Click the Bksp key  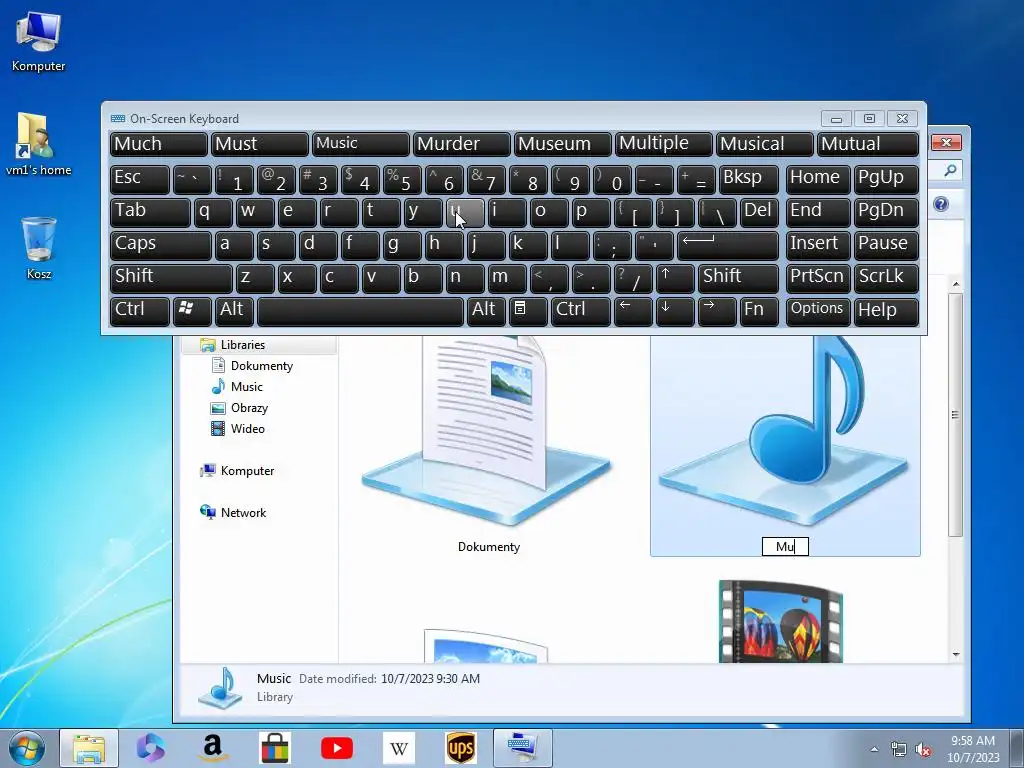(749, 179)
